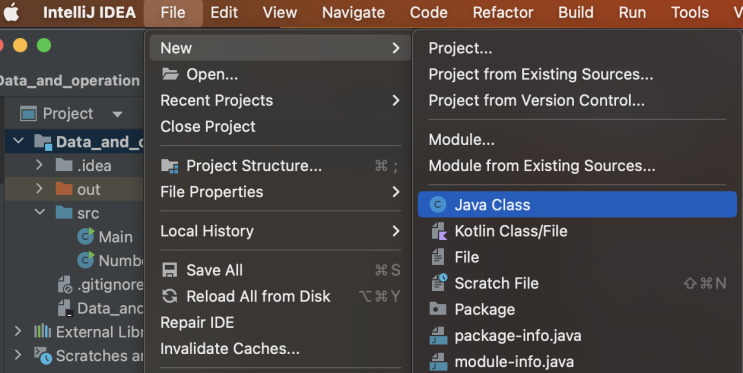The width and height of the screenshot is (743, 373).
Task: Click the package-info.java icon
Action: coord(438,336)
